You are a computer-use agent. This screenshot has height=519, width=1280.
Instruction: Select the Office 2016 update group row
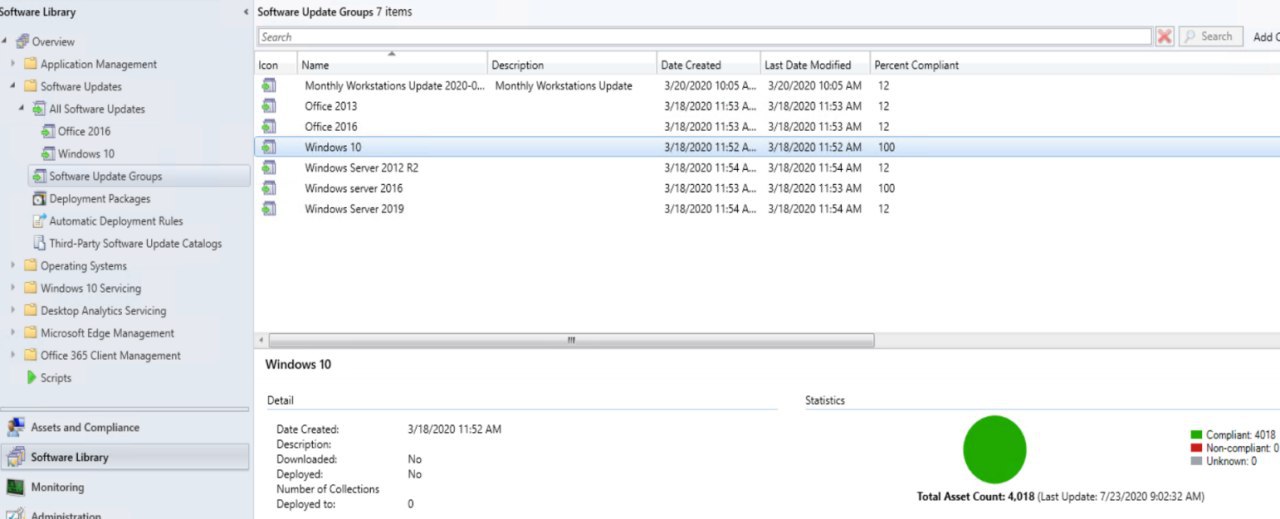point(767,127)
